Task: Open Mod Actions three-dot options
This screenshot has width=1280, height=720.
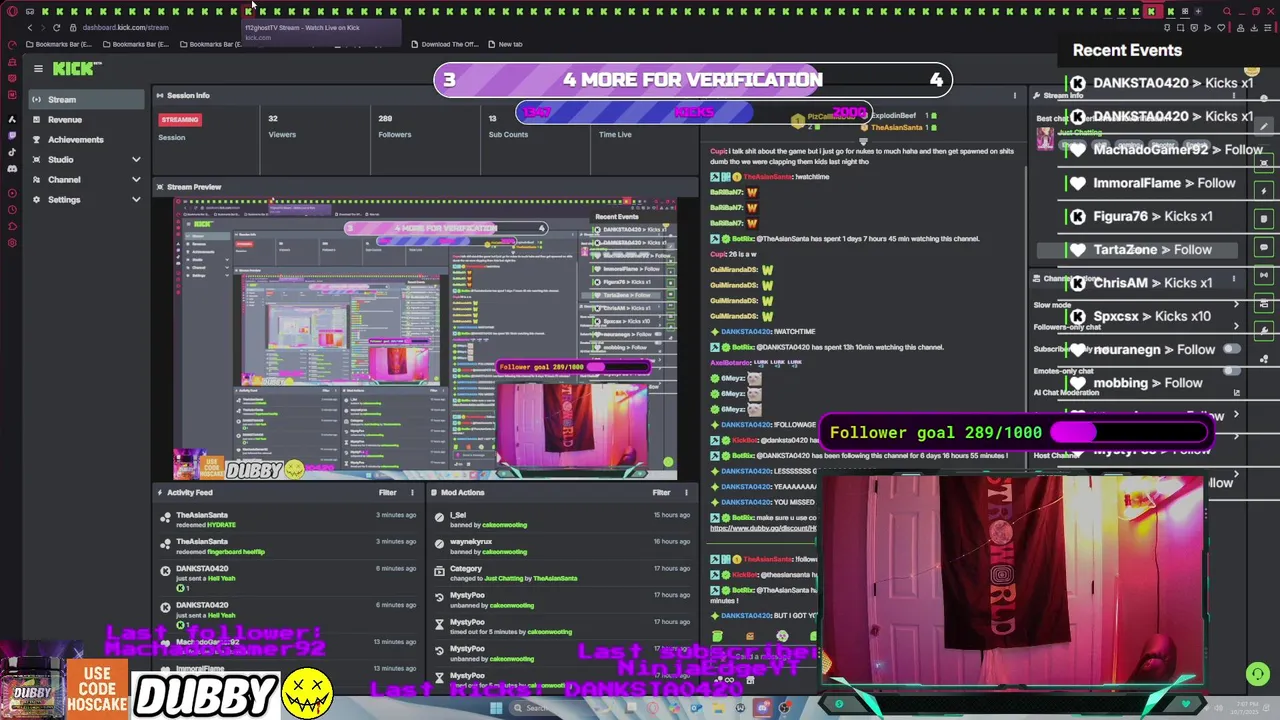Action: coord(686,493)
